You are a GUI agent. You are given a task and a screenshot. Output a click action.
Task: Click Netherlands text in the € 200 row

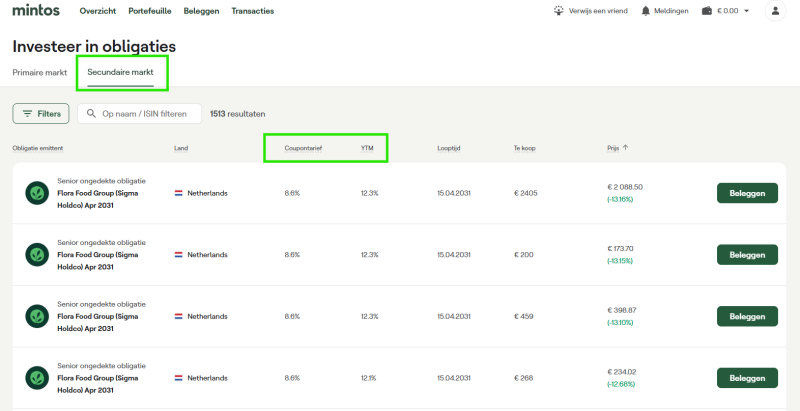207,254
